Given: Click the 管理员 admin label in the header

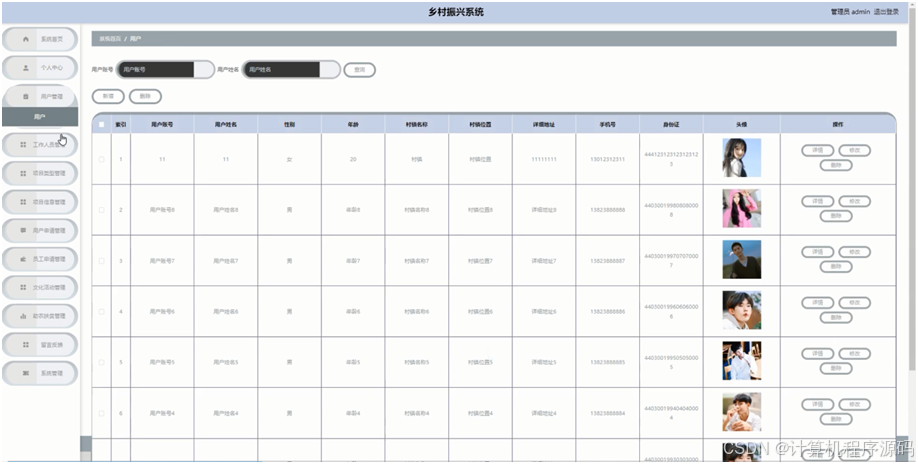Looking at the screenshot, I should 850,12.
